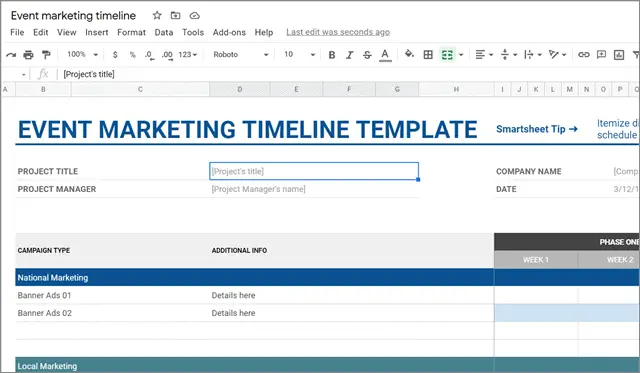Screen dimensions: 640x373
Task: Select column D header
Action: tap(240, 89)
